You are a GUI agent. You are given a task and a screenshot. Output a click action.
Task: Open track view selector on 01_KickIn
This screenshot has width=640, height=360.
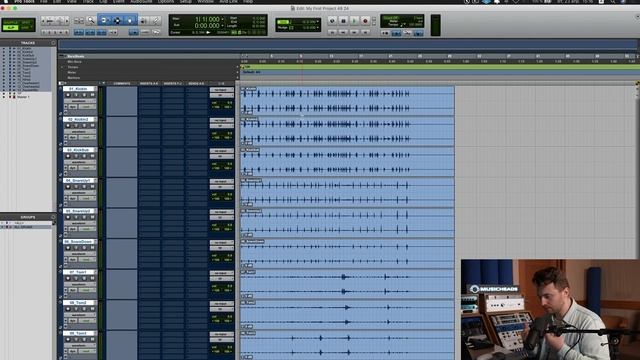click(x=79, y=101)
